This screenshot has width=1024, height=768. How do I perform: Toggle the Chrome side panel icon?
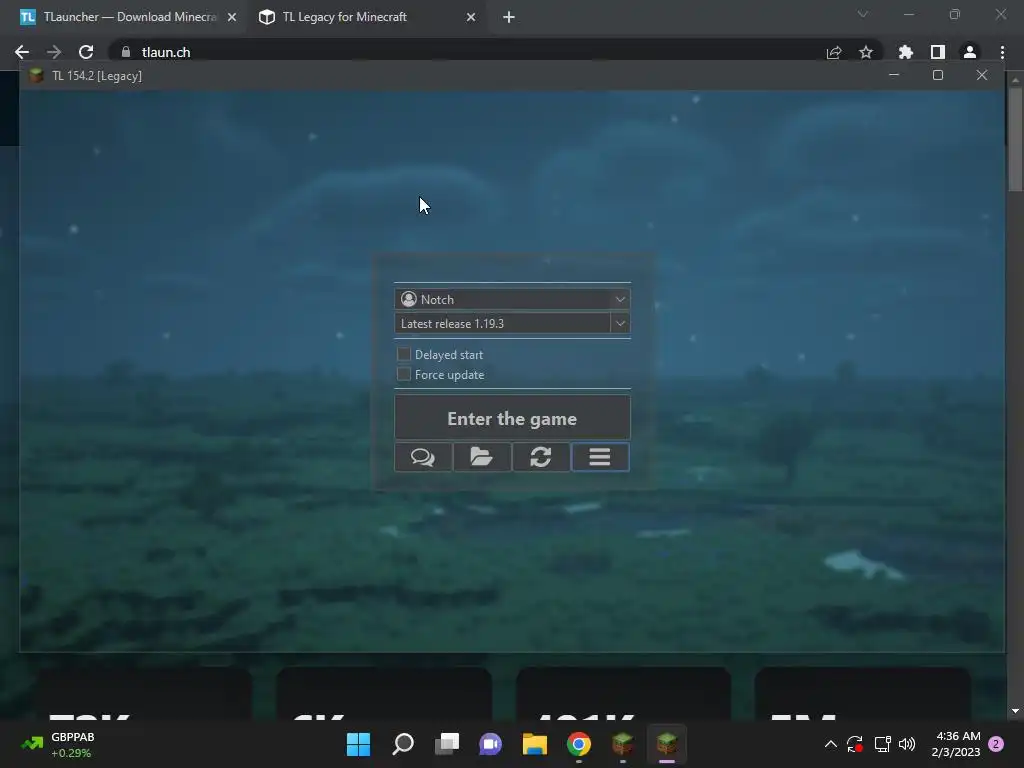point(938,52)
